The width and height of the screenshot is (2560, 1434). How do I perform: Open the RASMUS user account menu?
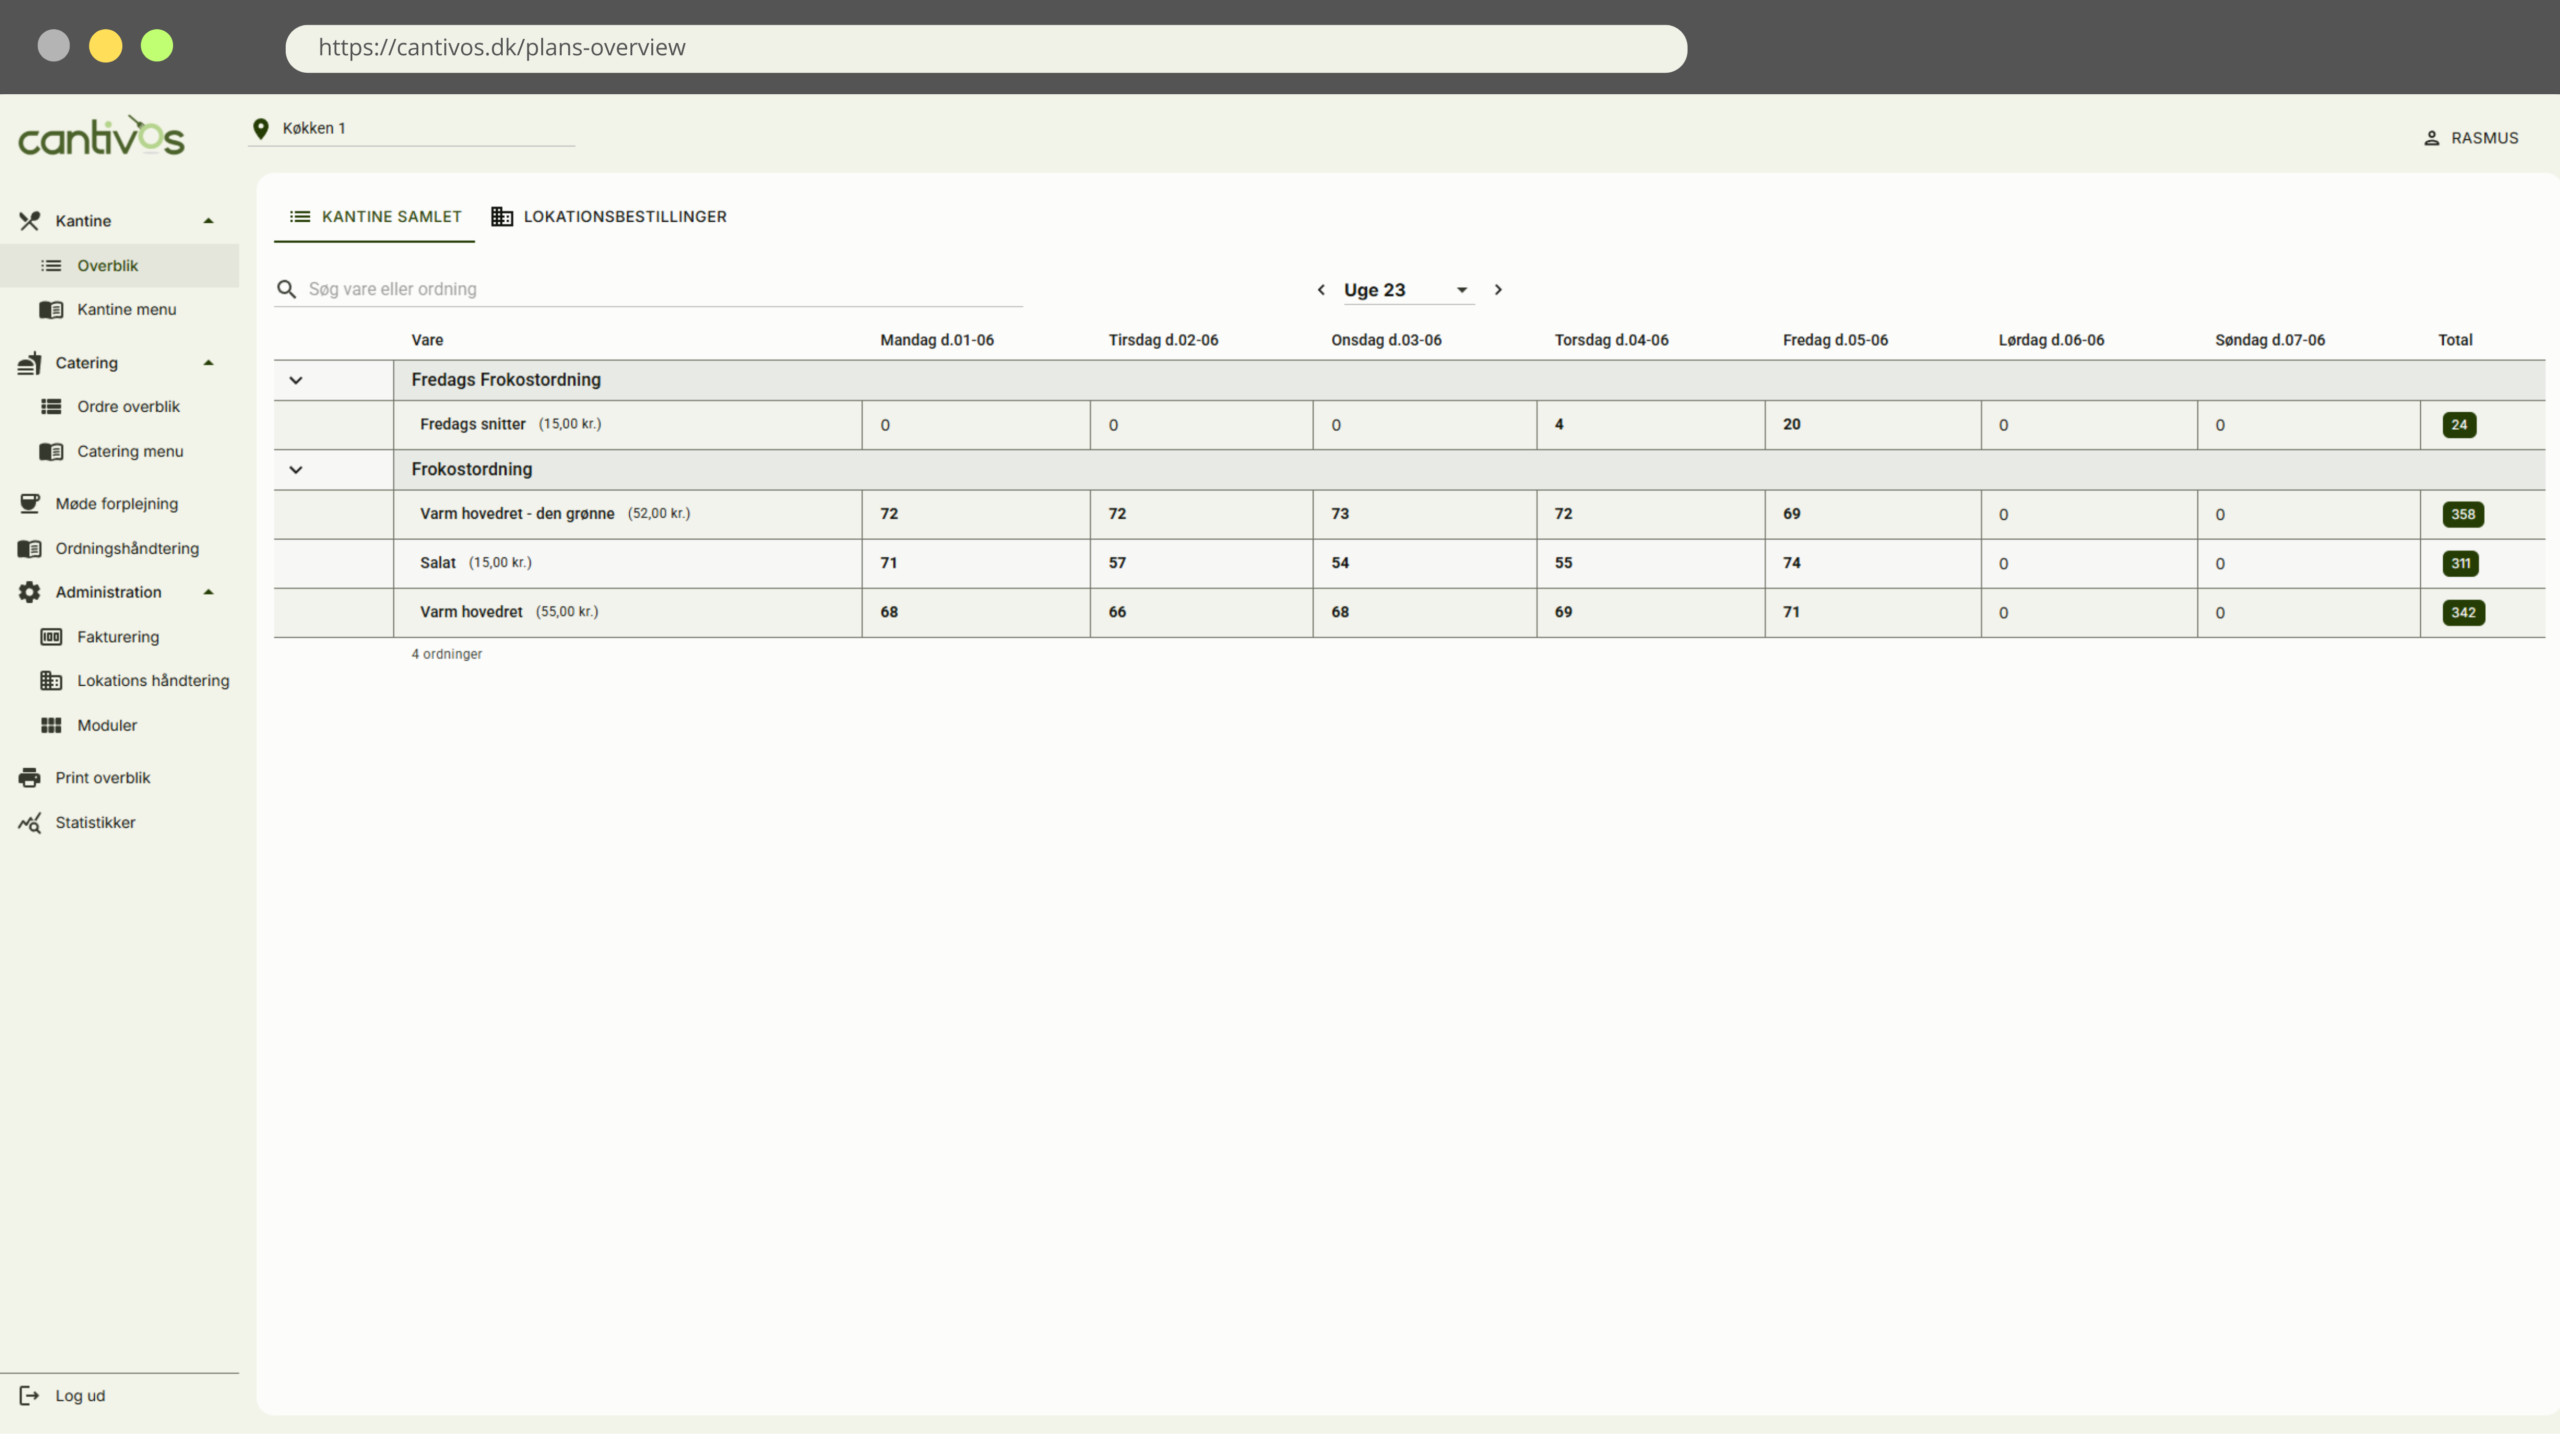[x=2471, y=138]
